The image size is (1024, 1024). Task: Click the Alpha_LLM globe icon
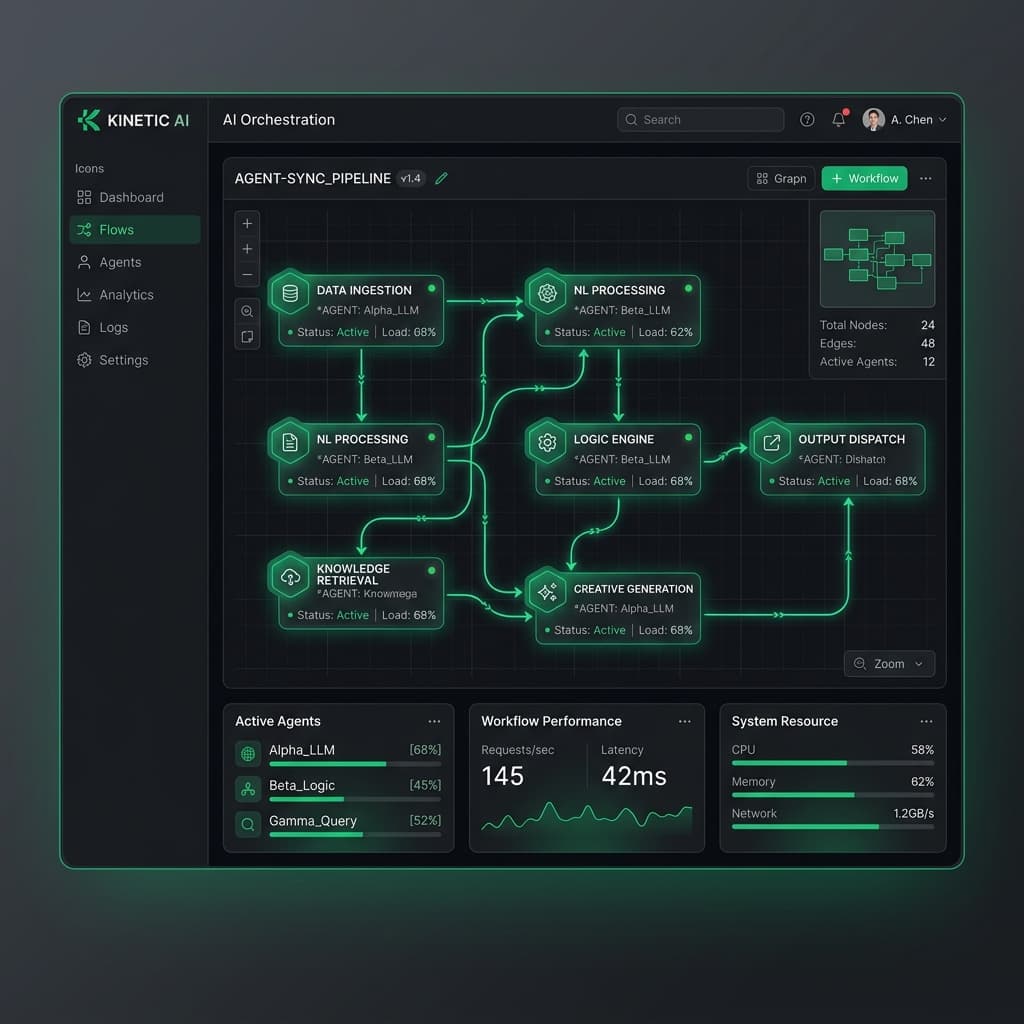(248, 754)
